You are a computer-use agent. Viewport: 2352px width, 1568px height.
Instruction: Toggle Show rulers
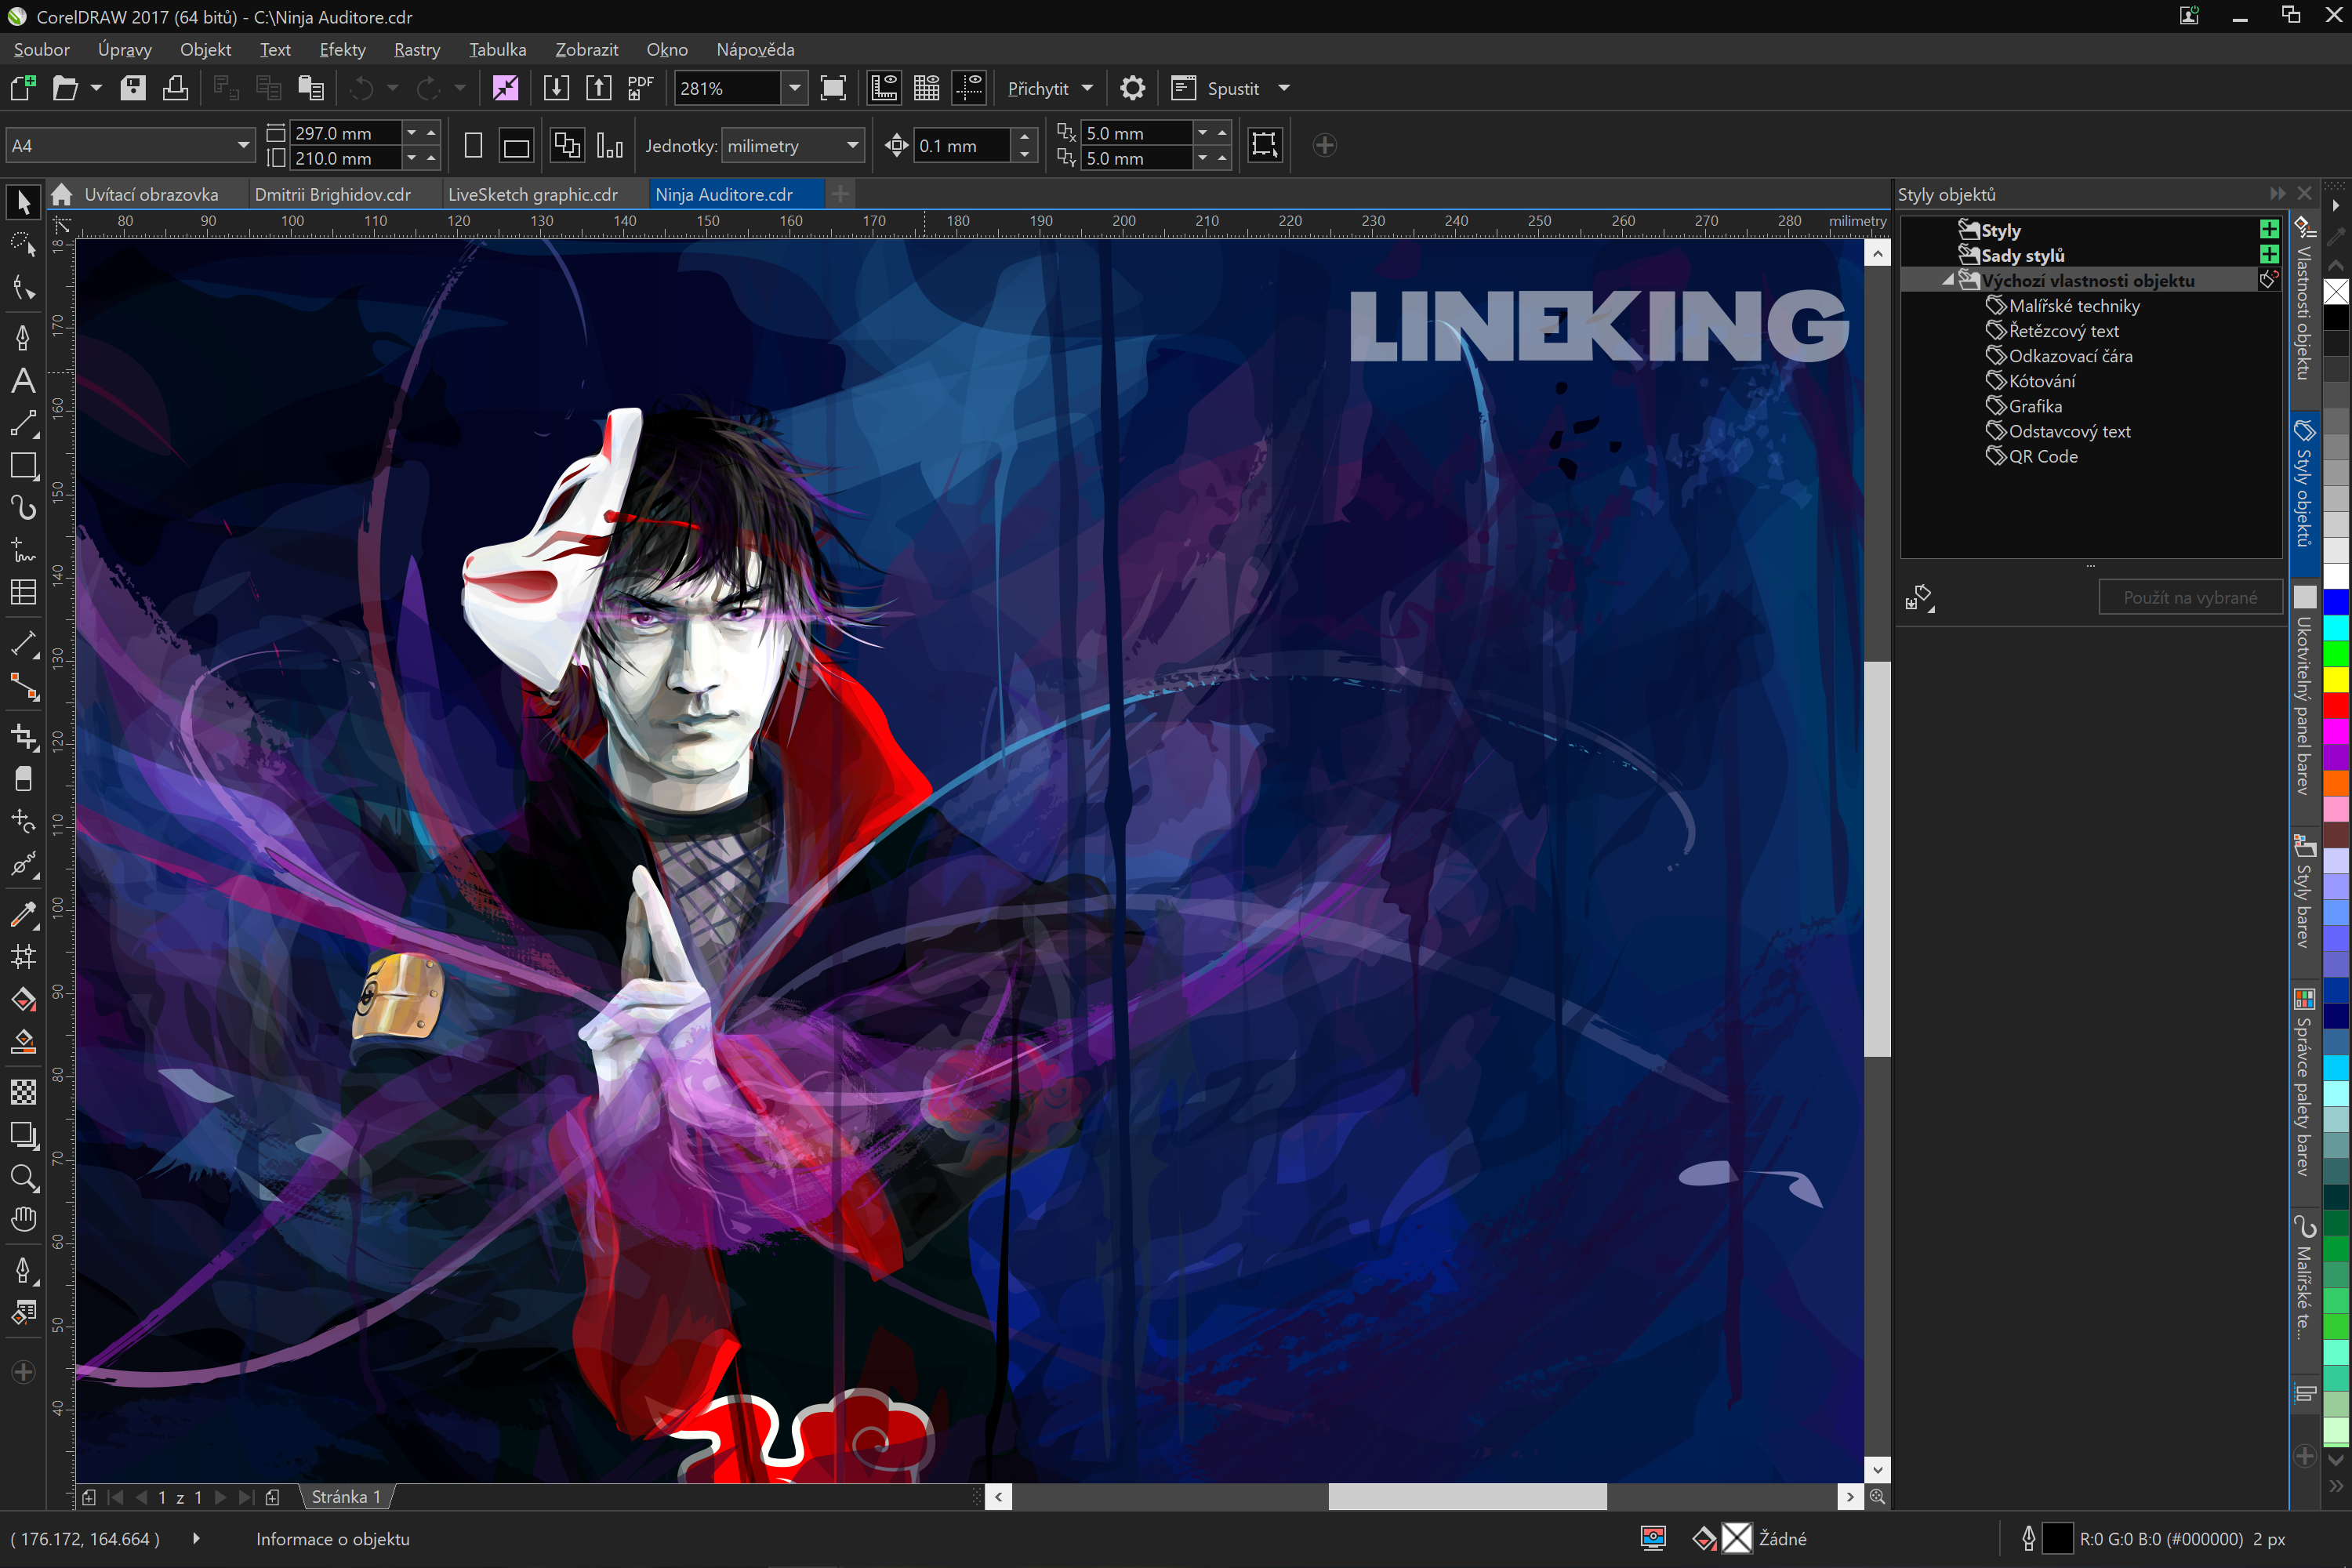[x=884, y=88]
